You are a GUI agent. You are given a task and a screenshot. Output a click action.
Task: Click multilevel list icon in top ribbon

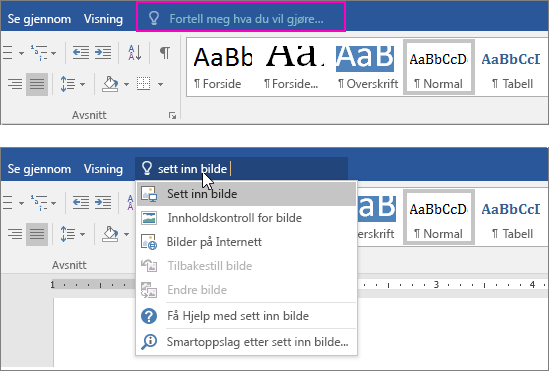point(43,53)
